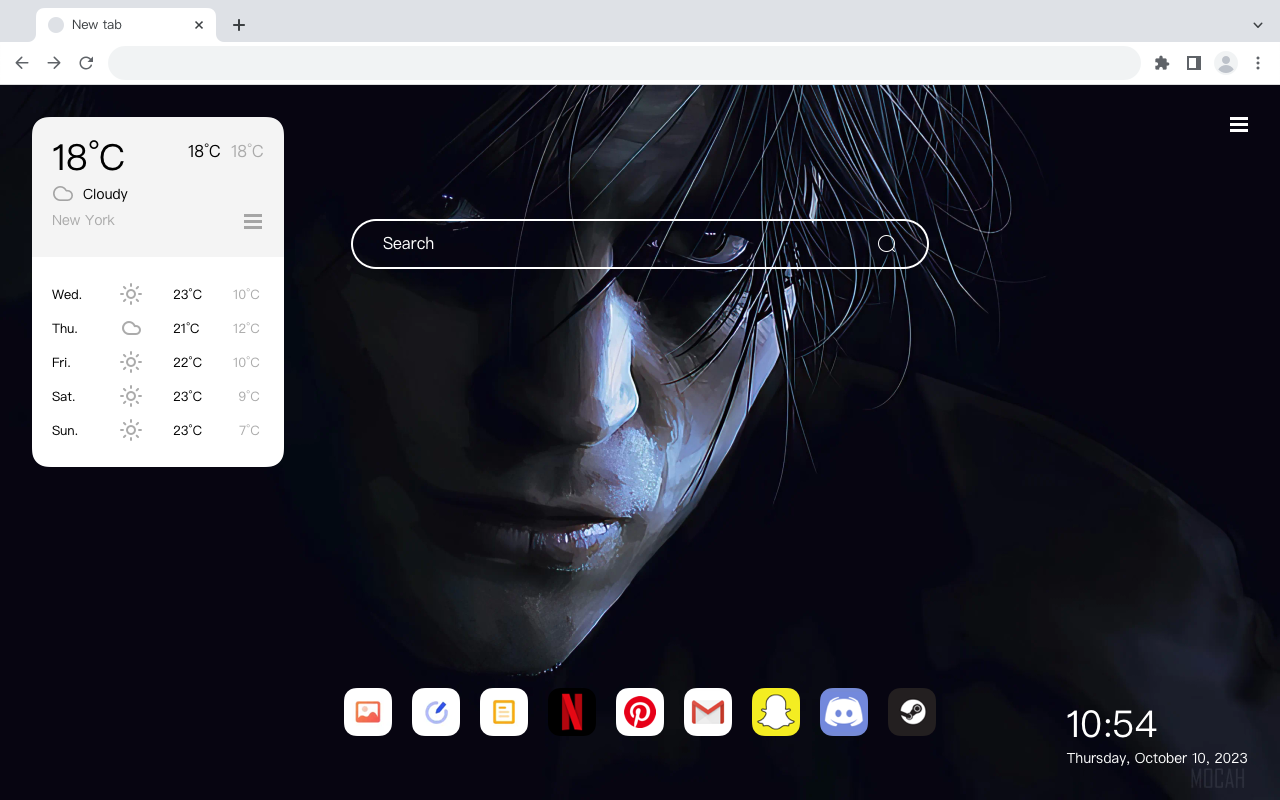Image resolution: width=1280 pixels, height=800 pixels.
Task: Open a new browser tab
Action: tap(238, 25)
